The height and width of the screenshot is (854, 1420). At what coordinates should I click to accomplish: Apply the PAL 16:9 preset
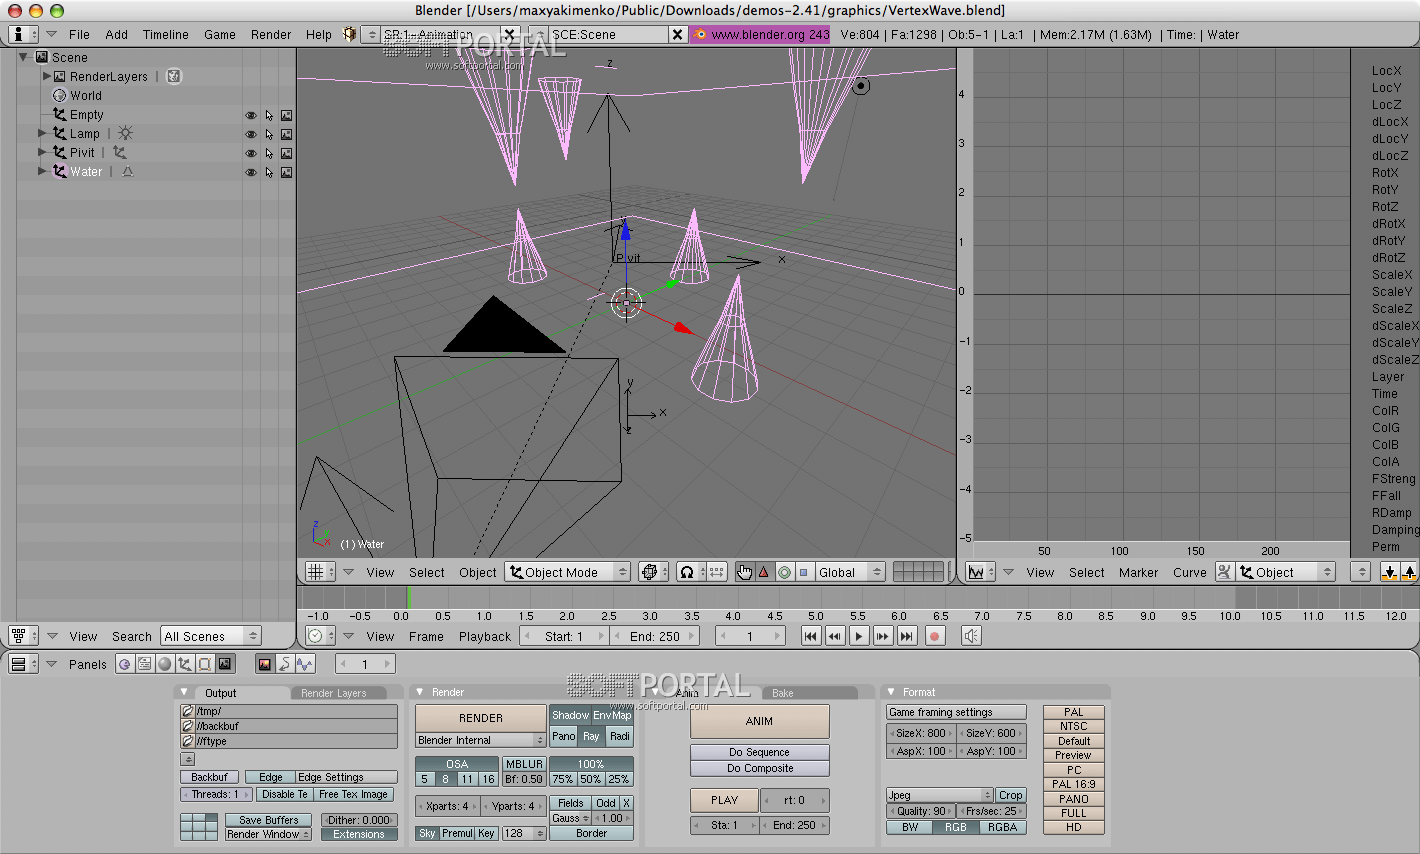click(x=1074, y=784)
